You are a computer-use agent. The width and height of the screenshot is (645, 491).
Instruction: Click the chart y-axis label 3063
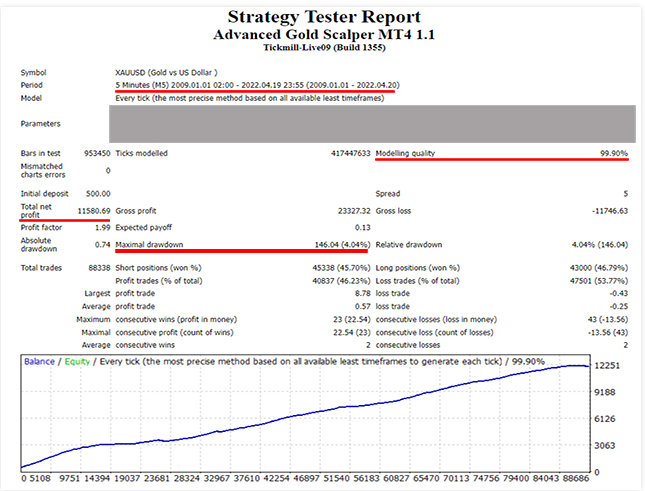605,446
